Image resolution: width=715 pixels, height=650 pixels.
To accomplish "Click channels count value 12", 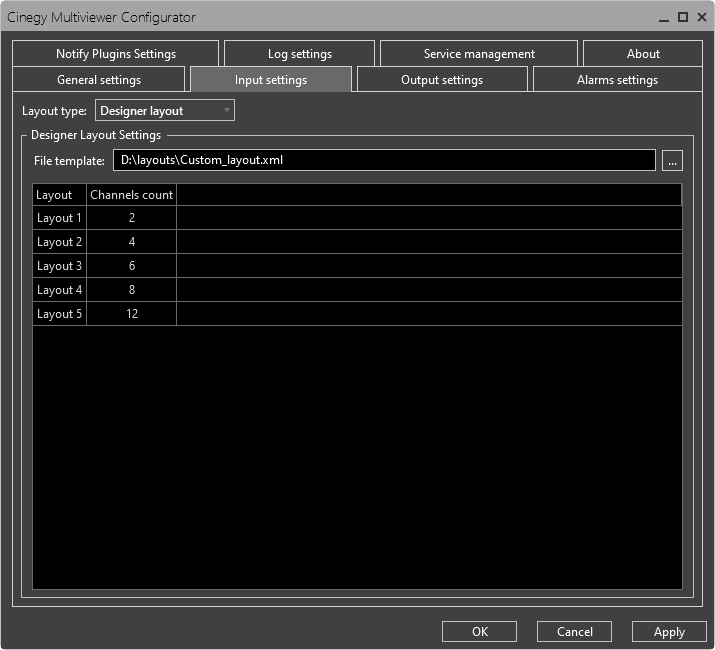I will coord(132,313).
